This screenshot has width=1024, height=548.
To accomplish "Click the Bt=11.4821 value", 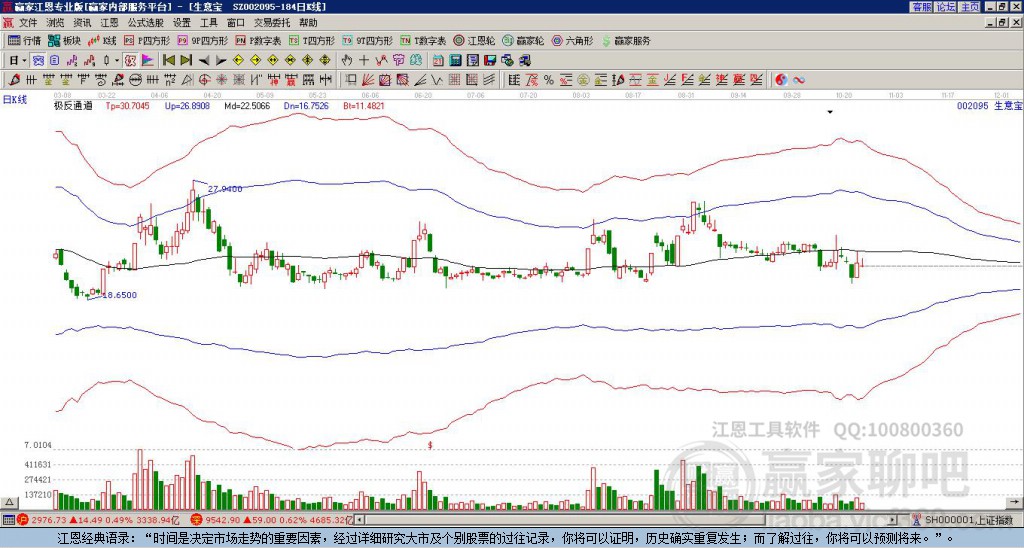I will click(x=364, y=105).
